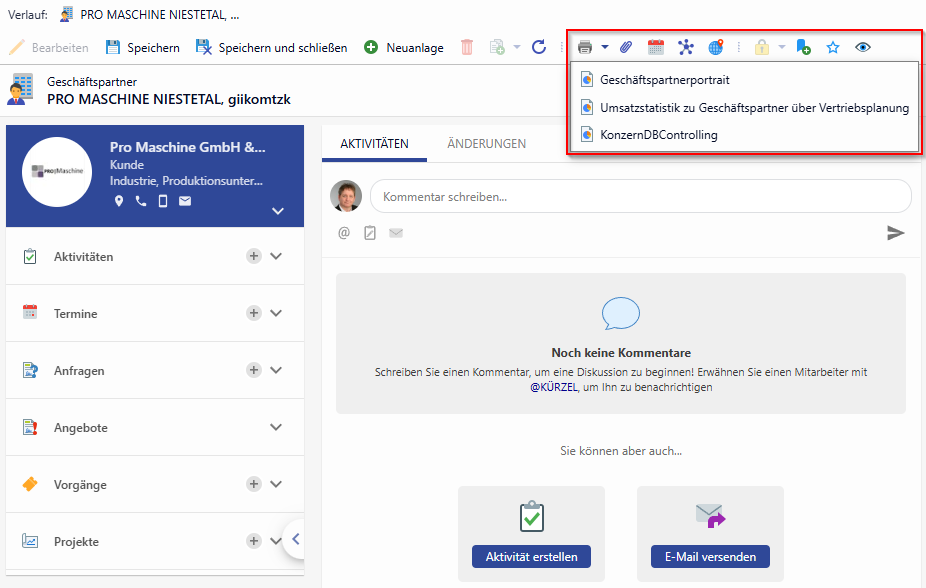Expand the company card details chevron
Image resolution: width=926 pixels, height=588 pixels.
coord(278,211)
